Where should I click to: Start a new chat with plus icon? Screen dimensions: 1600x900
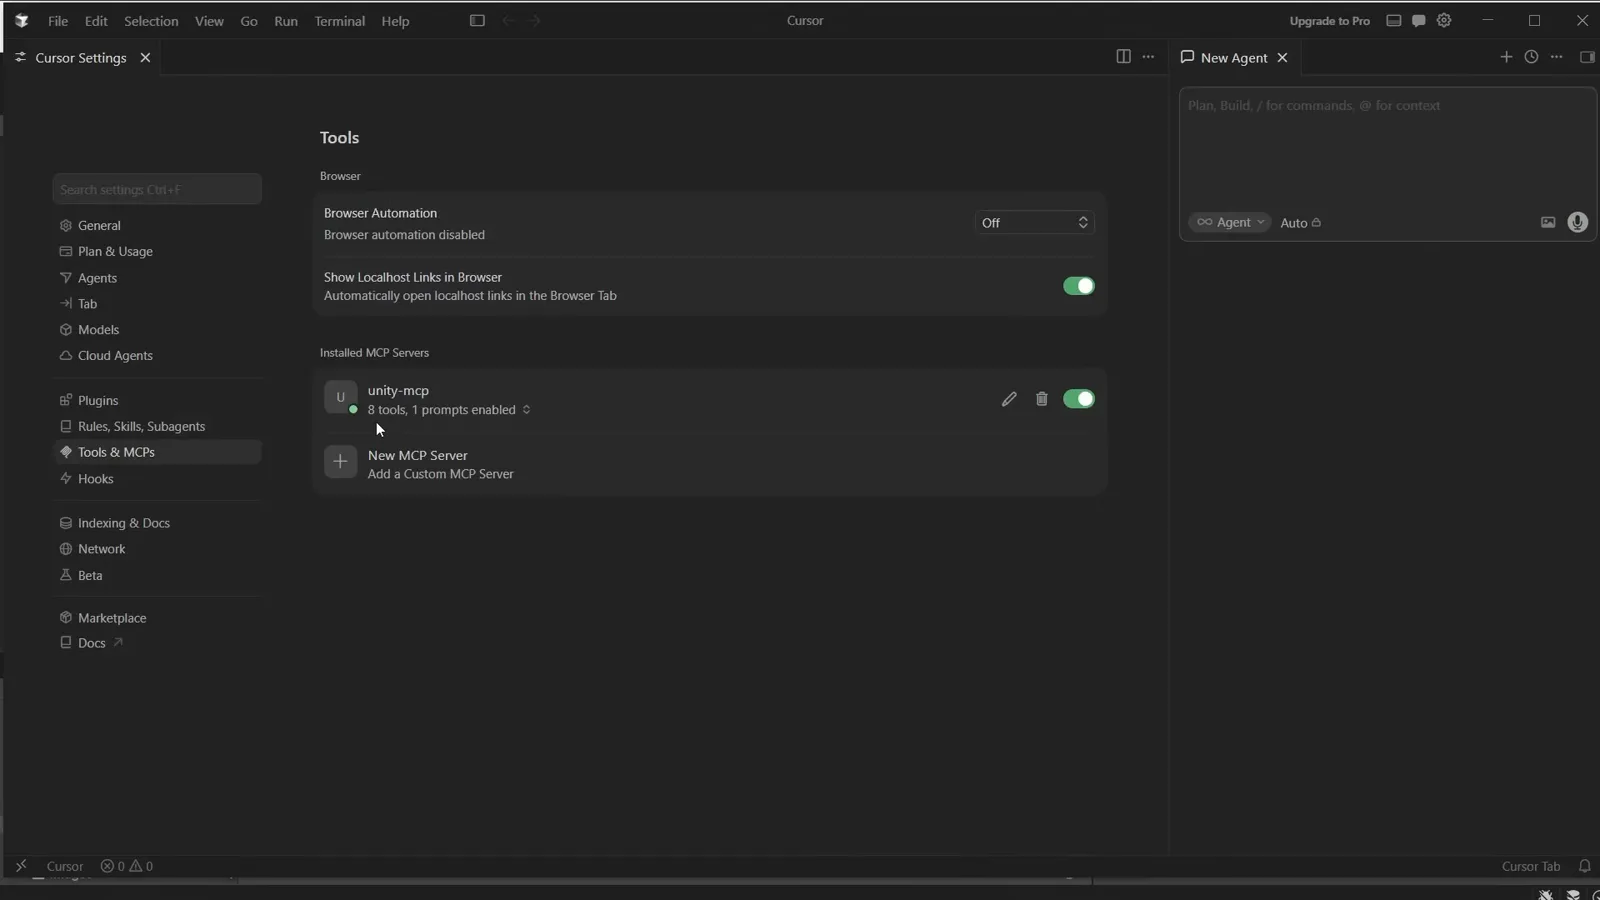(1506, 57)
